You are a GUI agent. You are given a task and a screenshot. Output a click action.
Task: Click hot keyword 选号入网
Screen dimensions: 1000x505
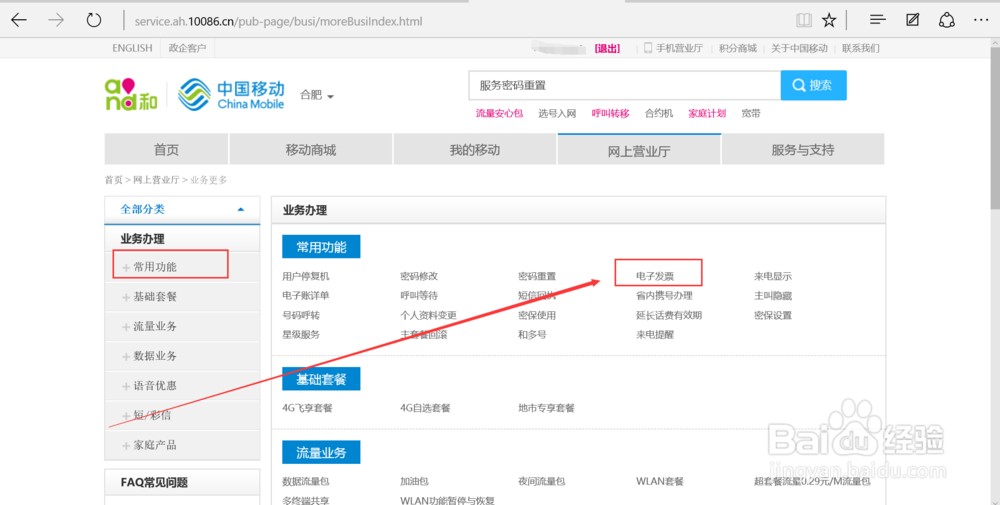pos(557,113)
